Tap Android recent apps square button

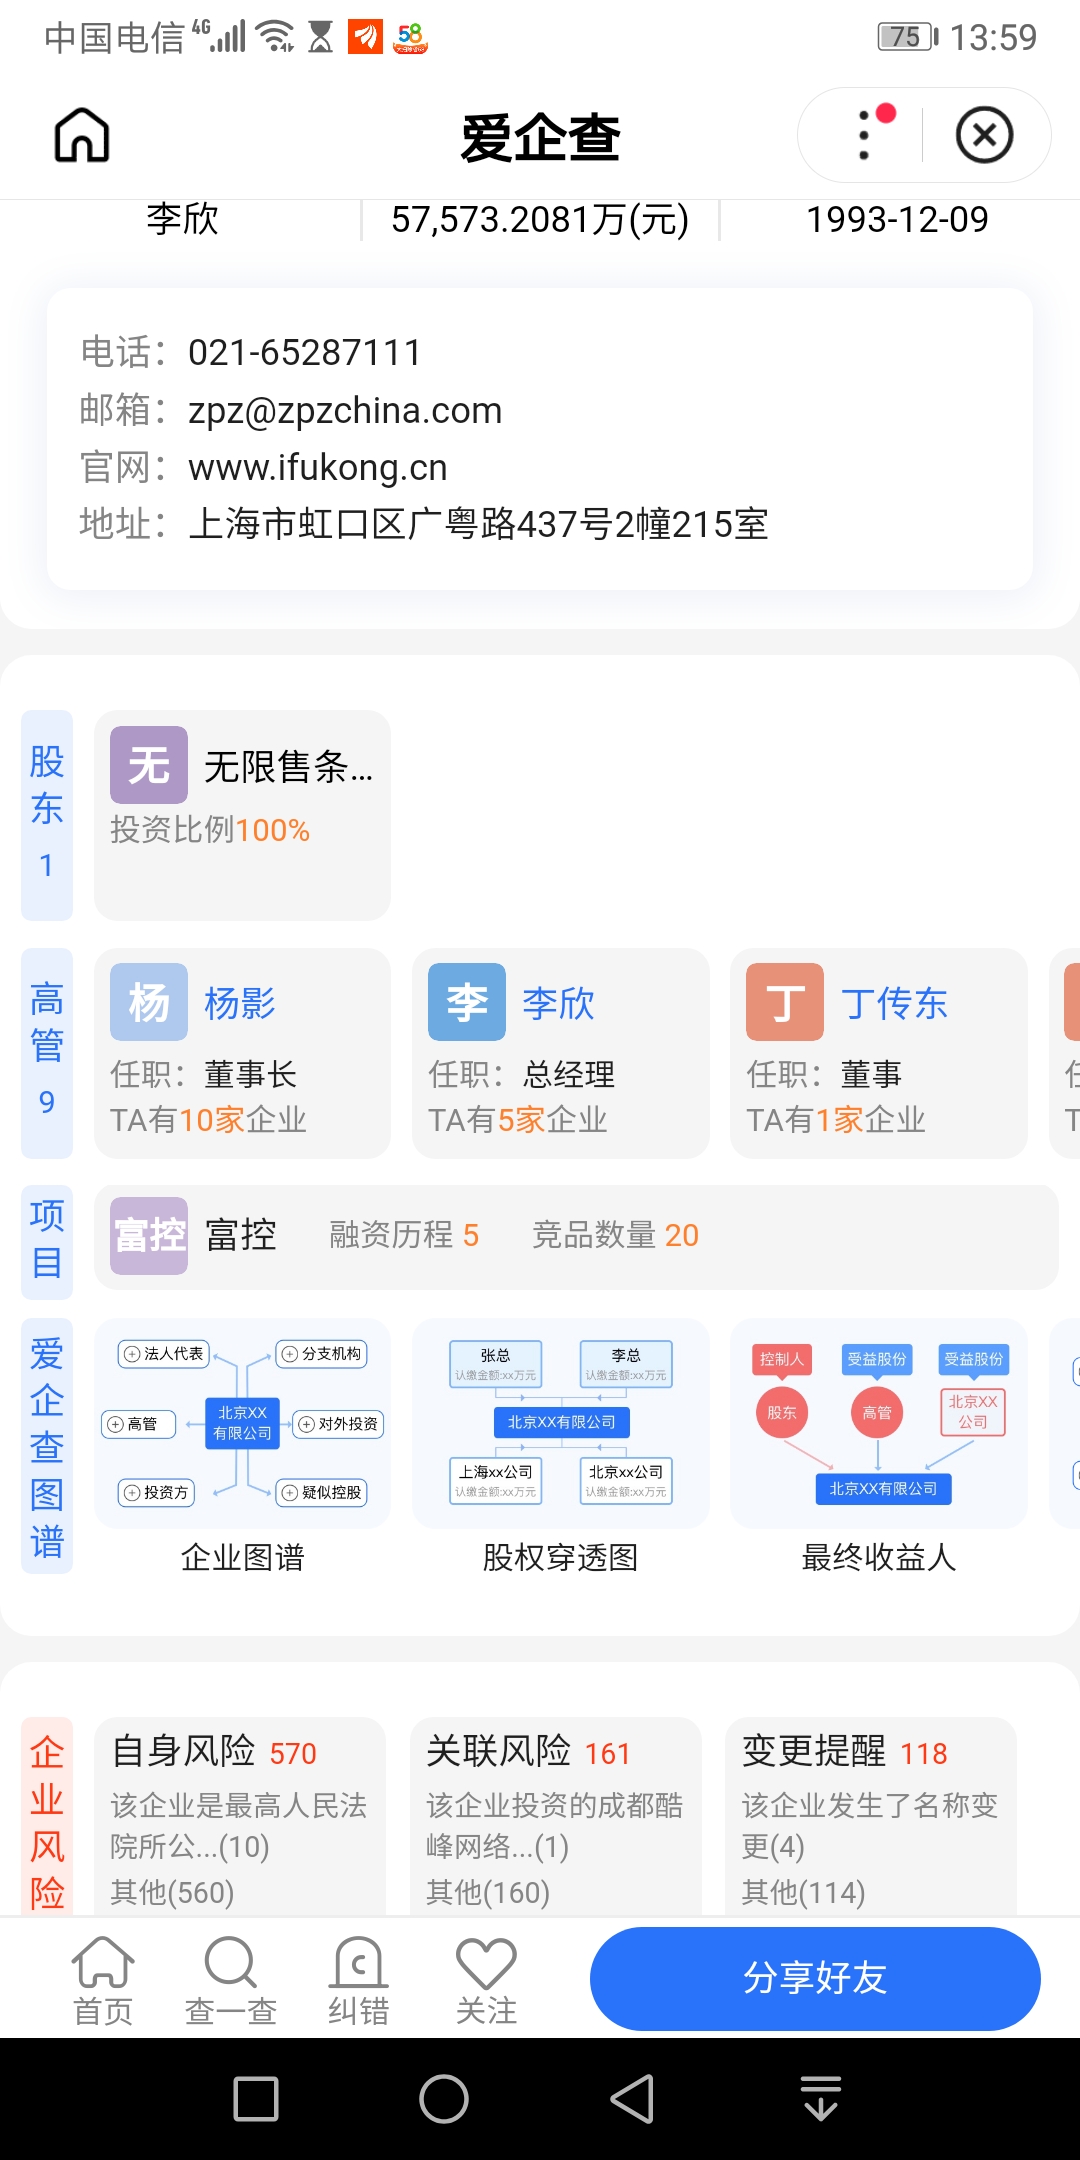pos(256,2098)
